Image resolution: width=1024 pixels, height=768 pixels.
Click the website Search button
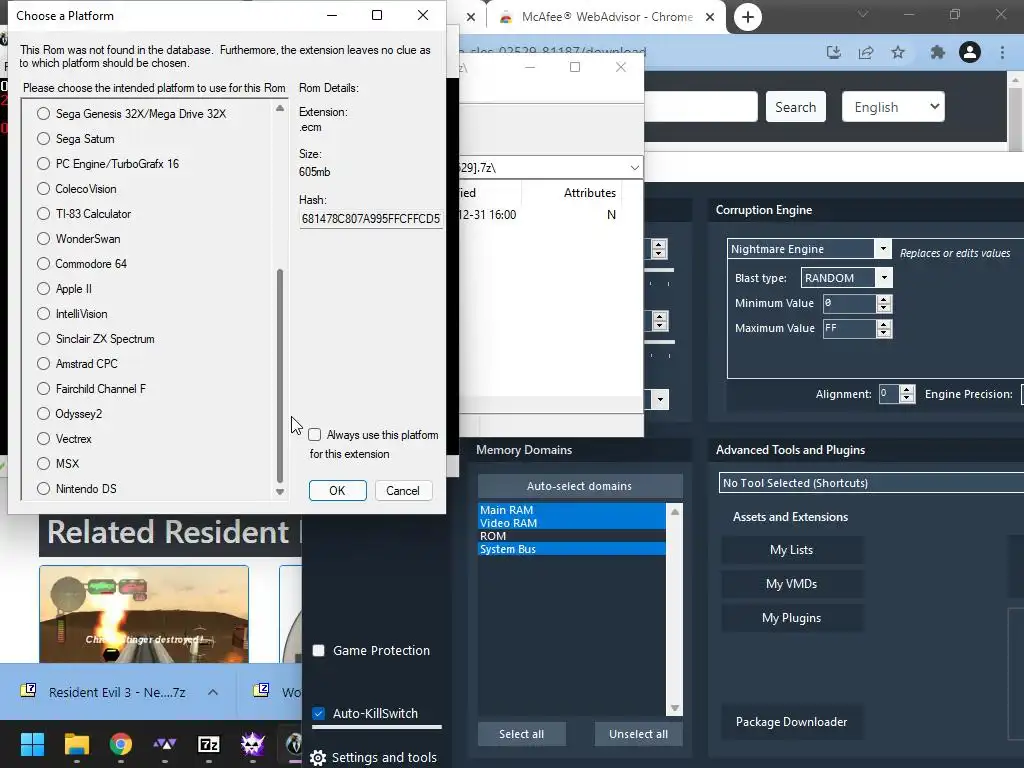pos(795,107)
